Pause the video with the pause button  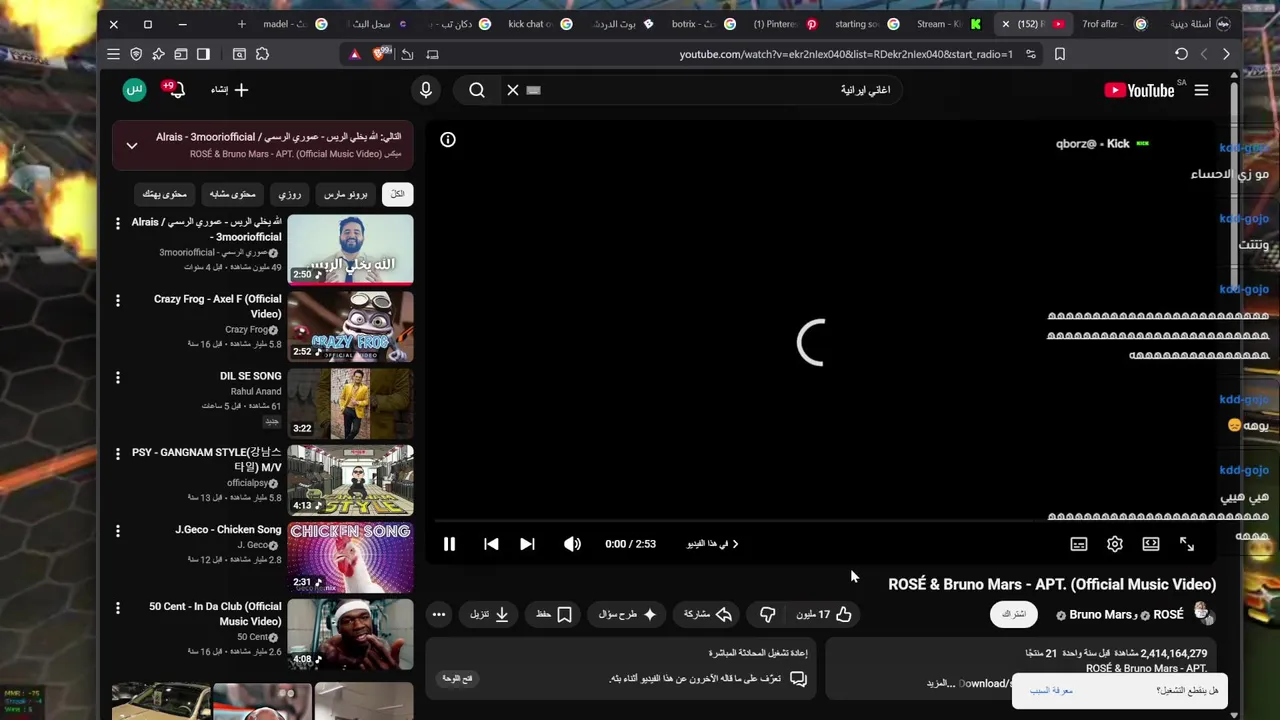[x=449, y=544]
